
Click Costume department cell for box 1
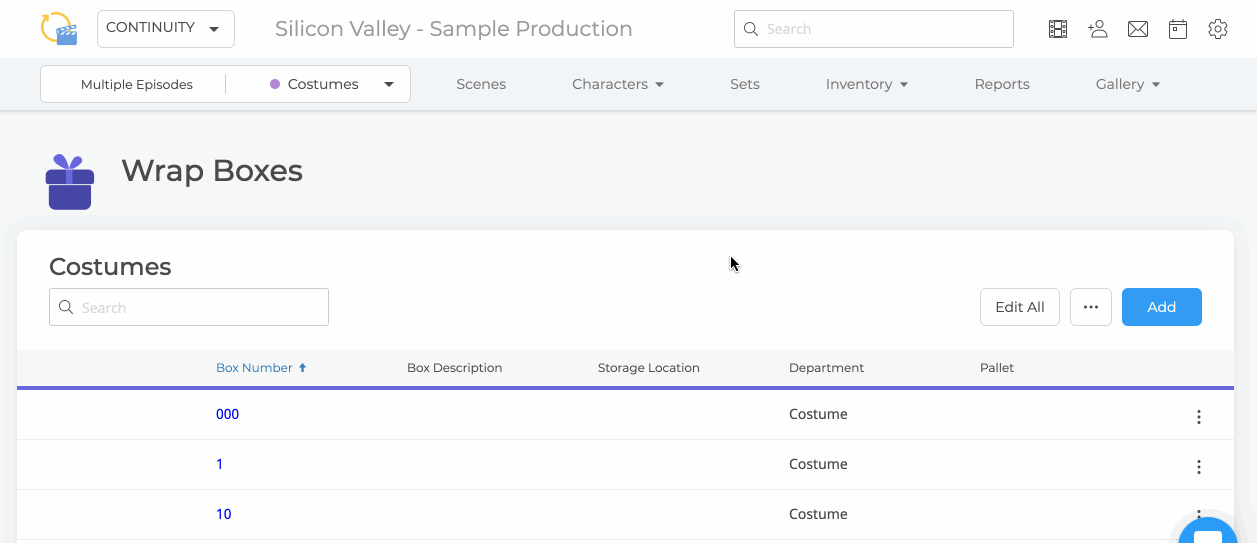818,464
